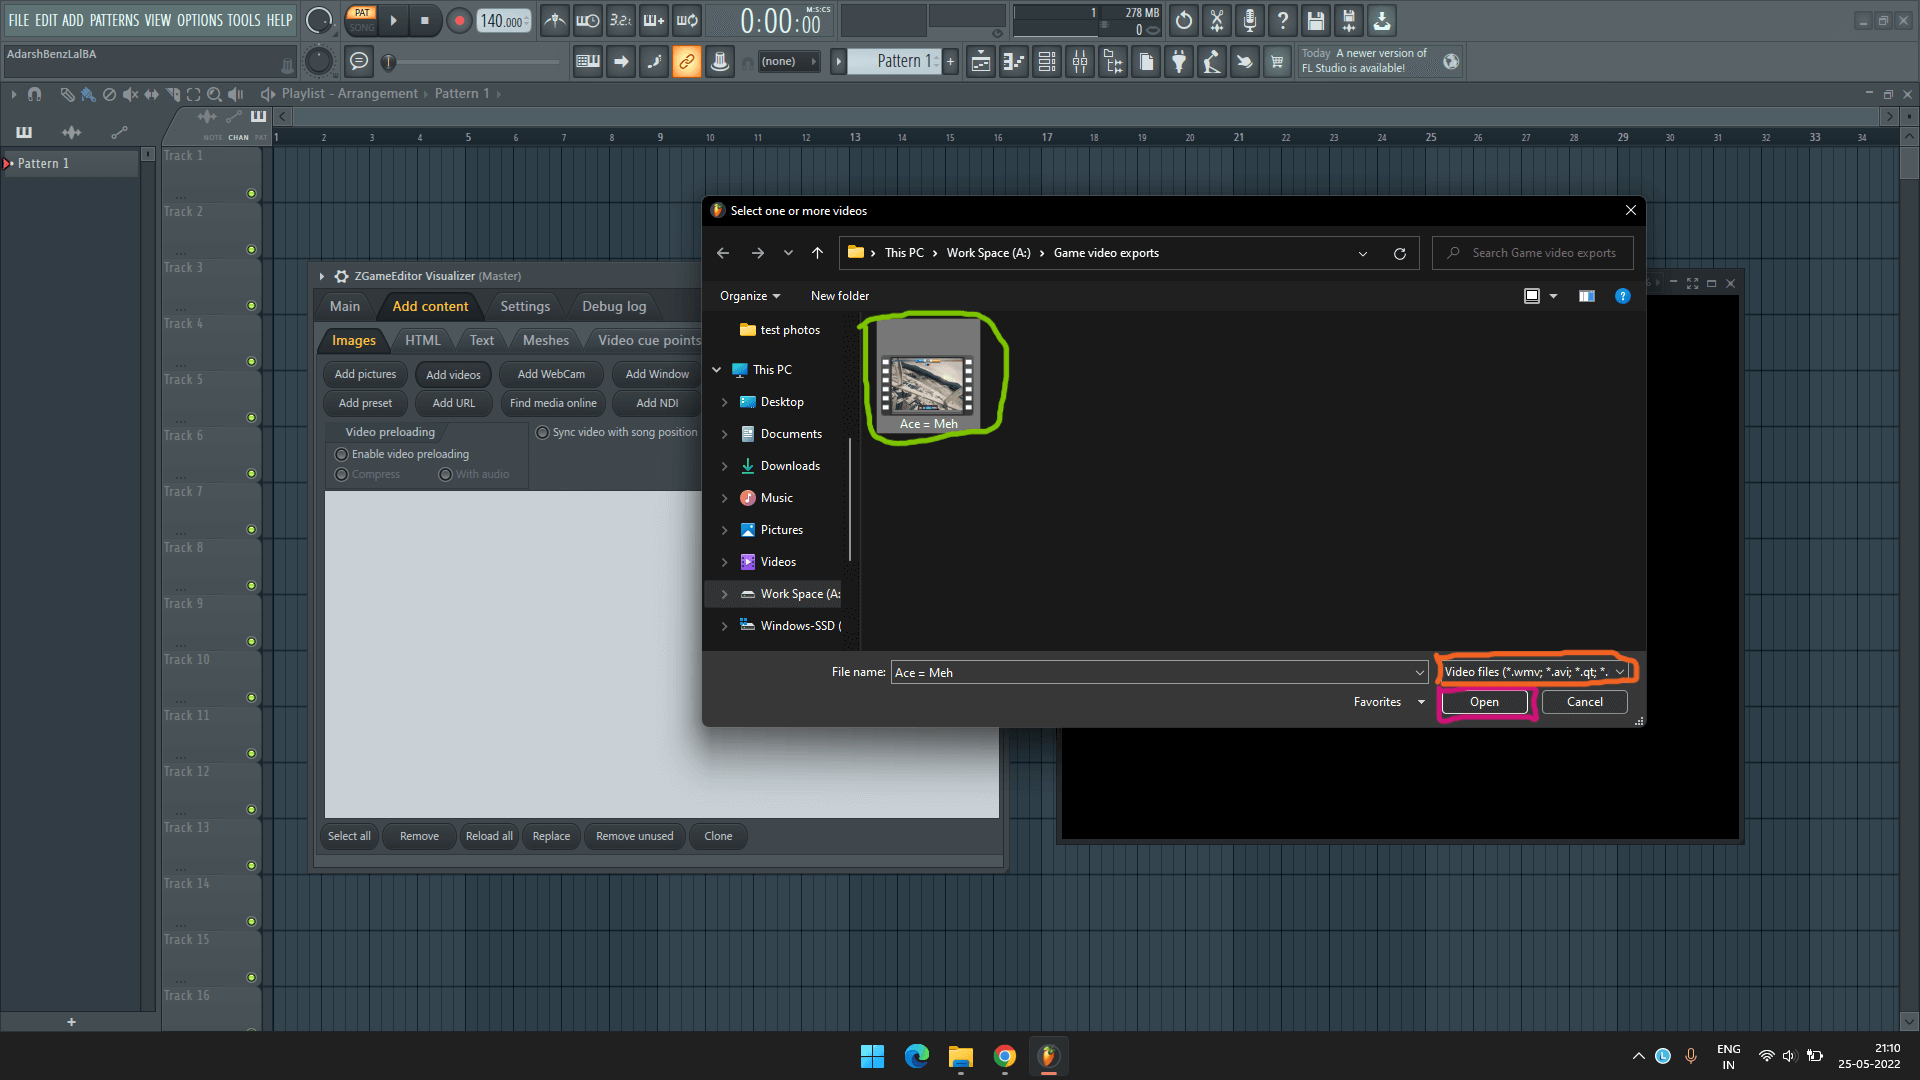This screenshot has height=1080, width=1920.
Task: Click the Add WebCam button
Action: [550, 374]
